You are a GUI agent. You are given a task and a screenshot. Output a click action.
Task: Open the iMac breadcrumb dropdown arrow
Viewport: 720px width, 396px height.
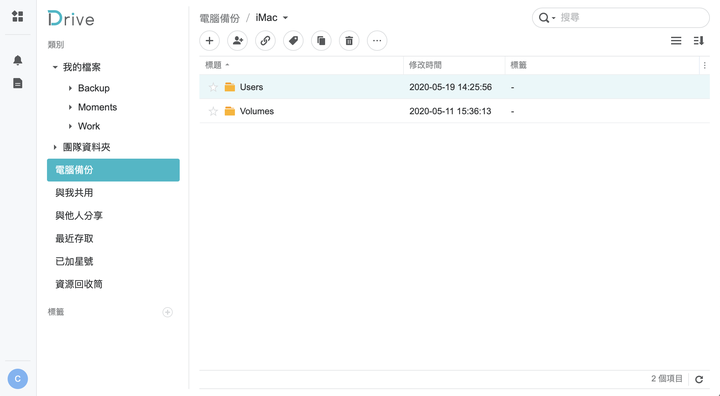(285, 18)
